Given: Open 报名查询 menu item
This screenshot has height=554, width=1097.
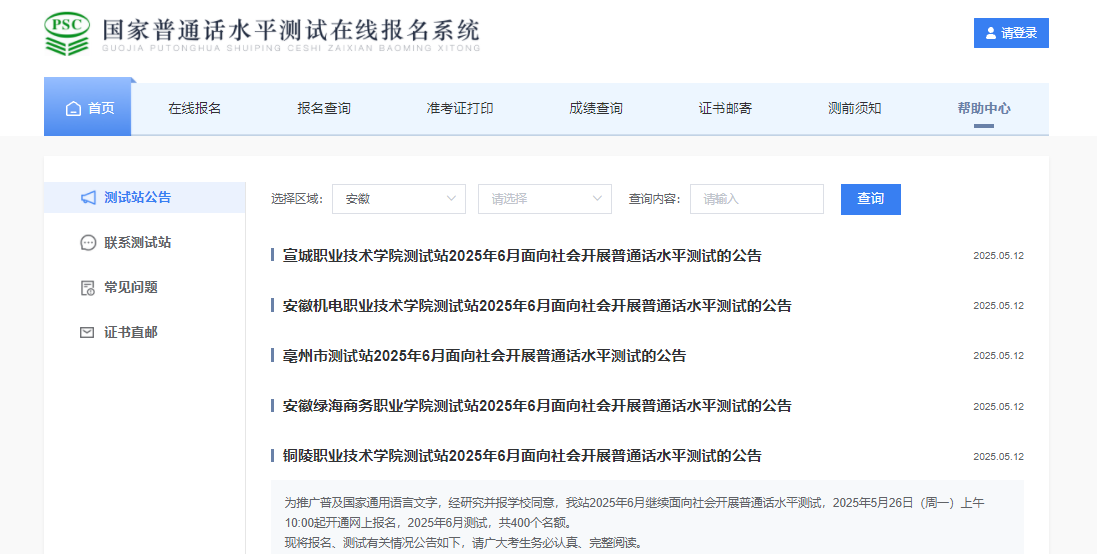Looking at the screenshot, I should [x=324, y=108].
